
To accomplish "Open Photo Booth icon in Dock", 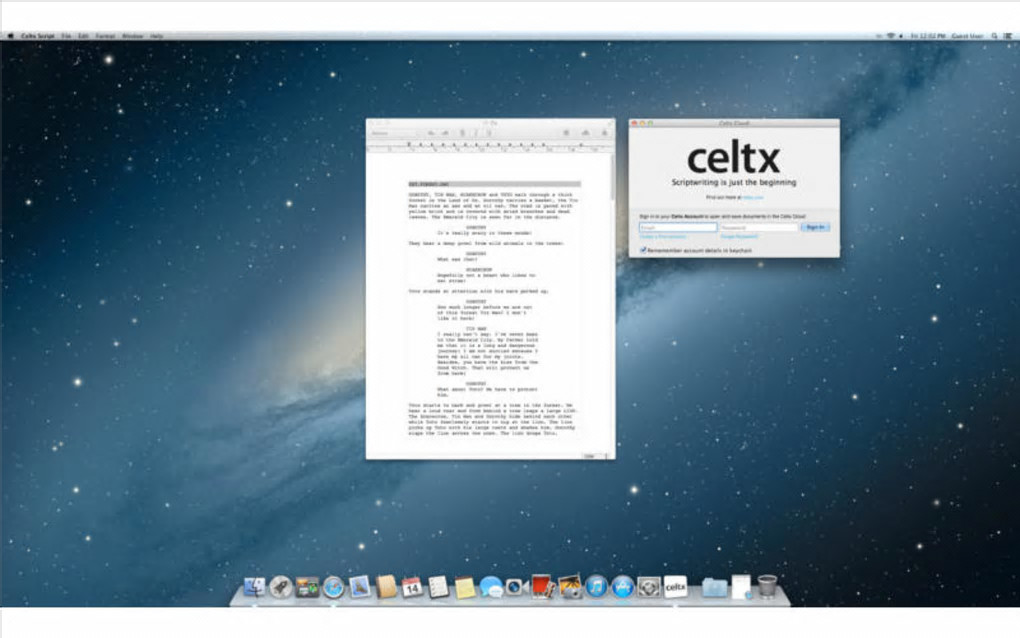I will 543,587.
